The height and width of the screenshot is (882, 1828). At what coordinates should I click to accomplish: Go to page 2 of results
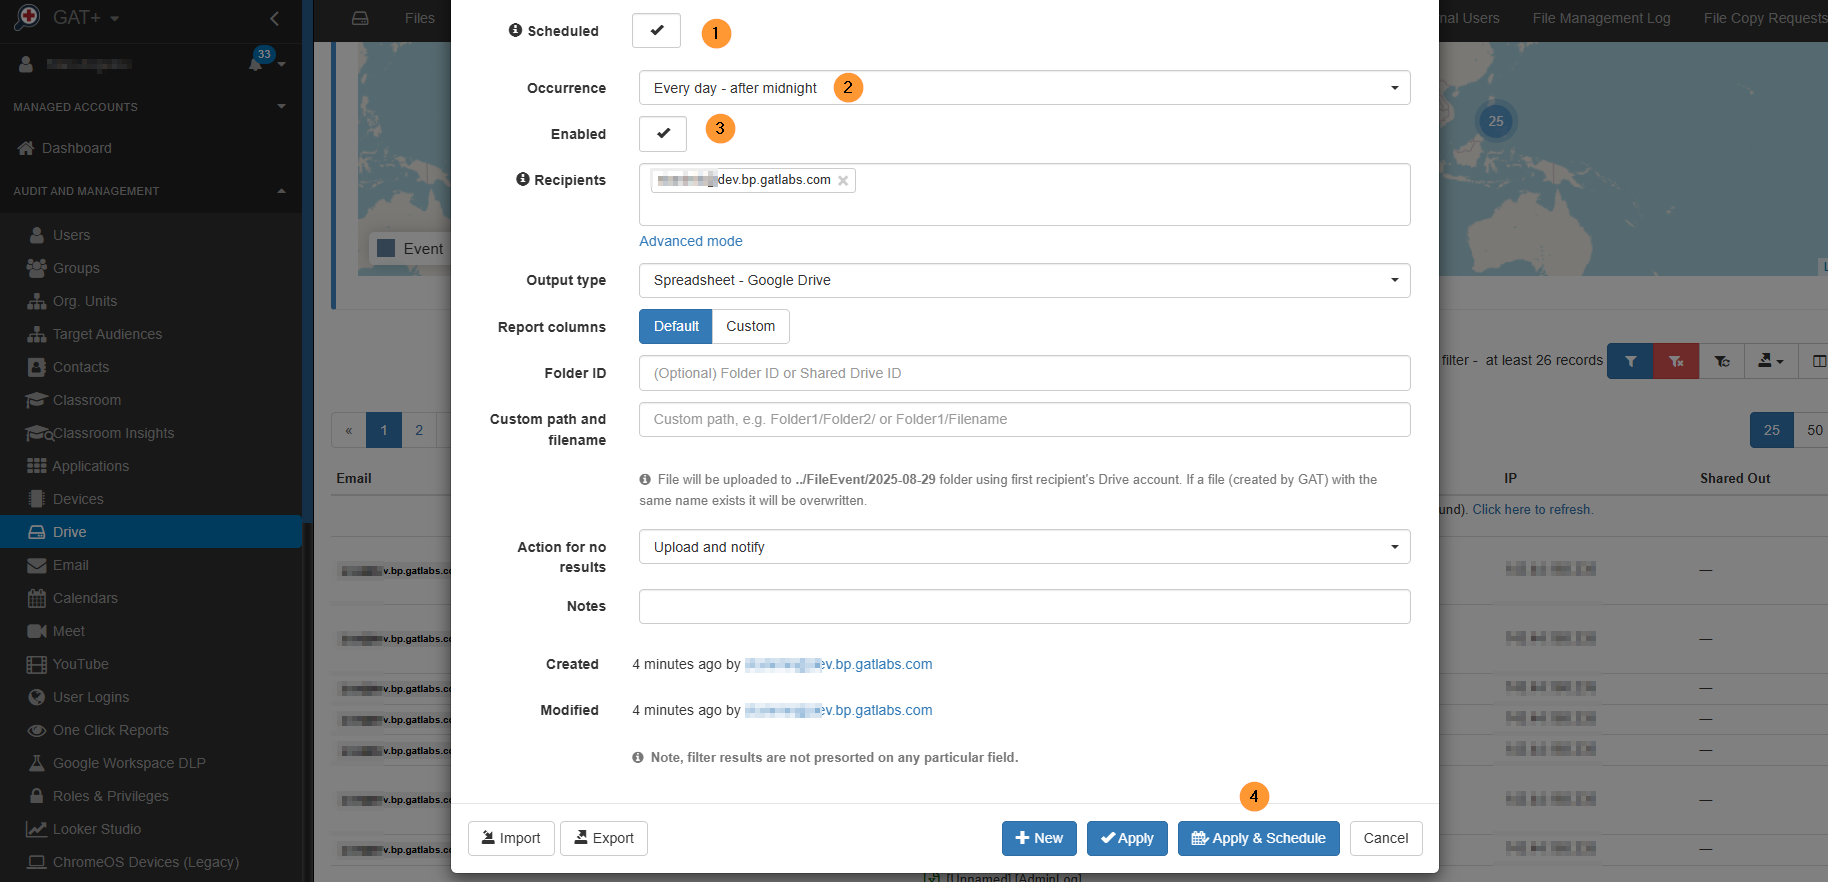[419, 430]
